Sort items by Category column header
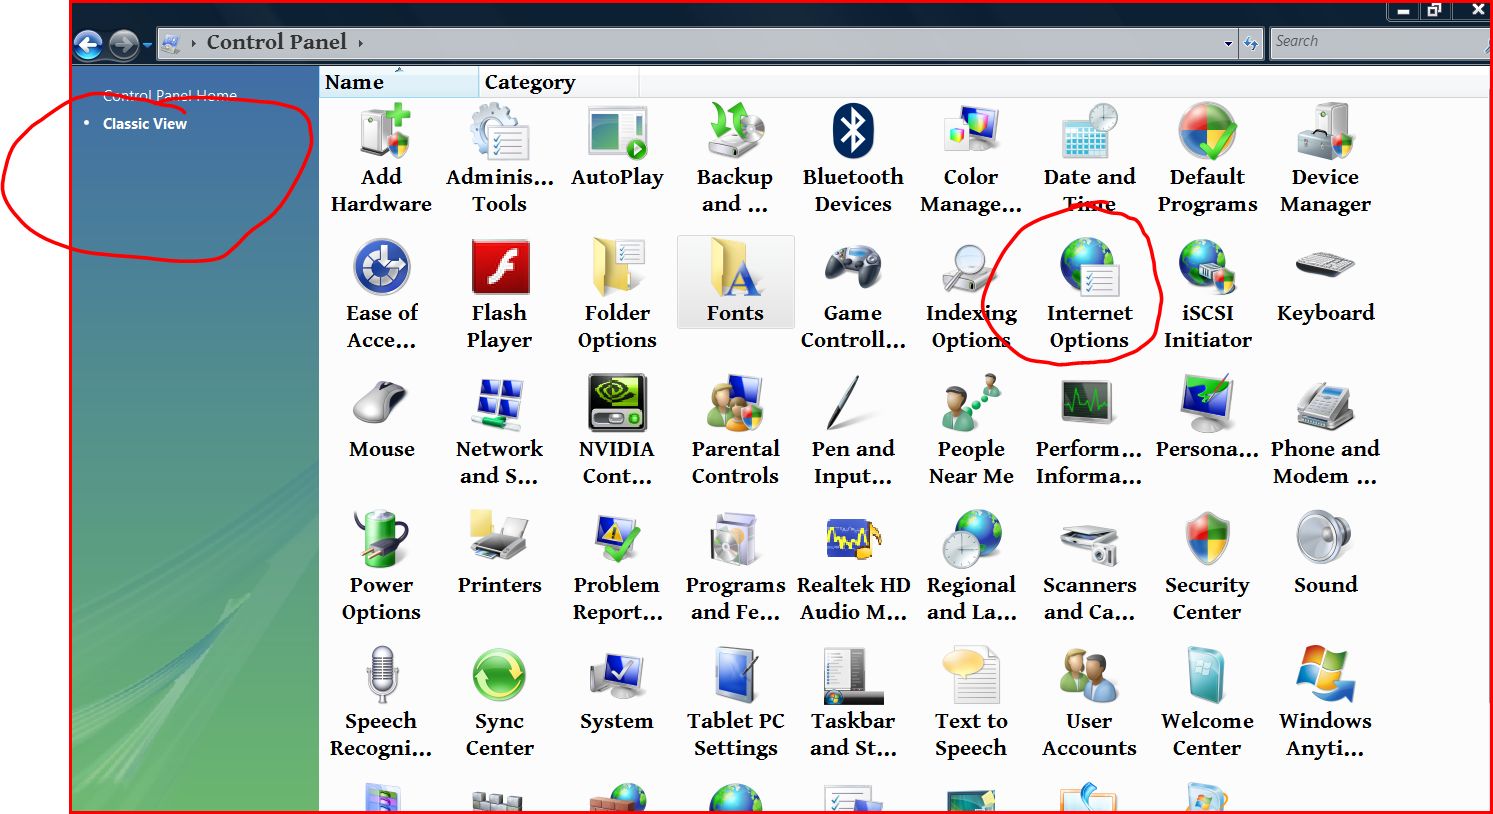 (x=558, y=83)
